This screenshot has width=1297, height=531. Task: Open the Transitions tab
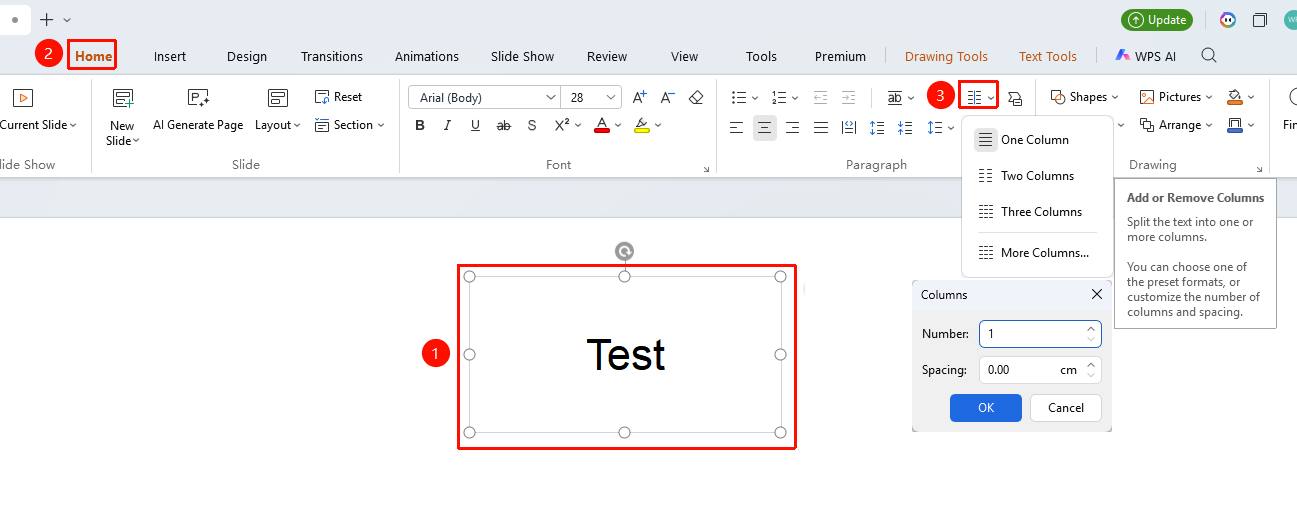tap(332, 56)
